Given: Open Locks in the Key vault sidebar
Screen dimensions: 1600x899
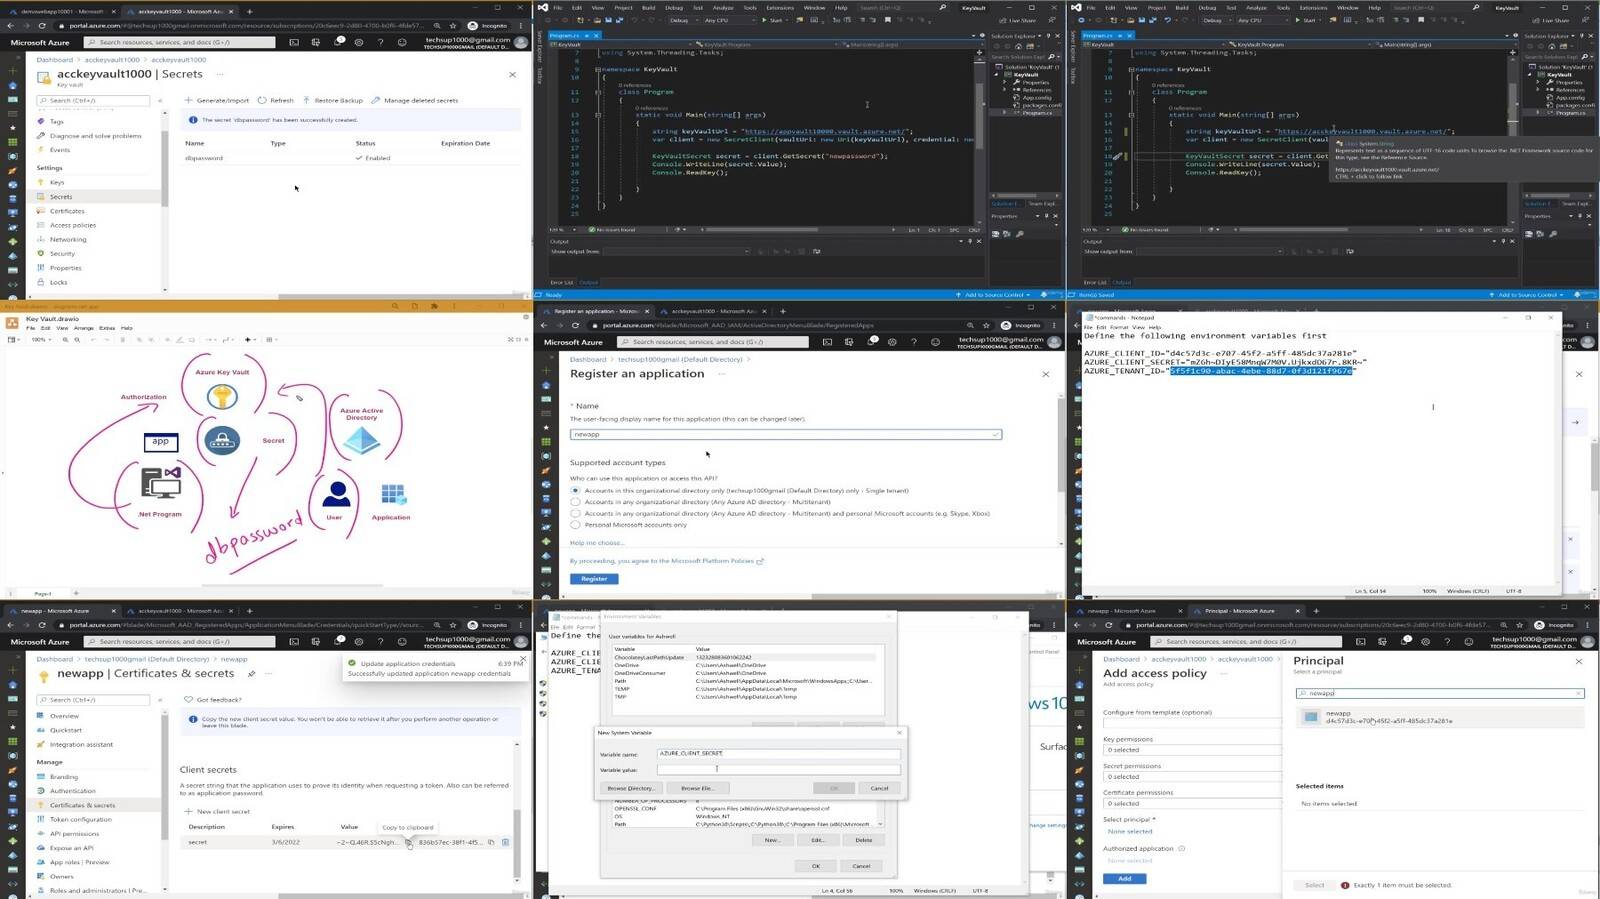Looking at the screenshot, I should point(58,282).
